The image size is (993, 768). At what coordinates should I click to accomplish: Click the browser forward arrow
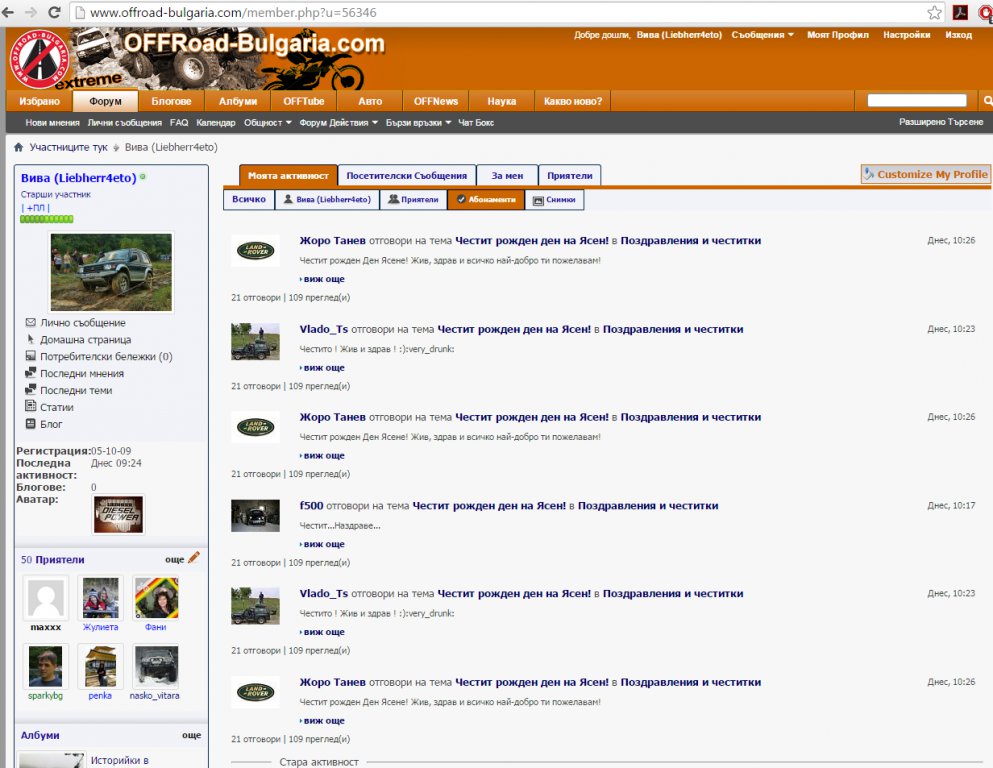pos(30,13)
